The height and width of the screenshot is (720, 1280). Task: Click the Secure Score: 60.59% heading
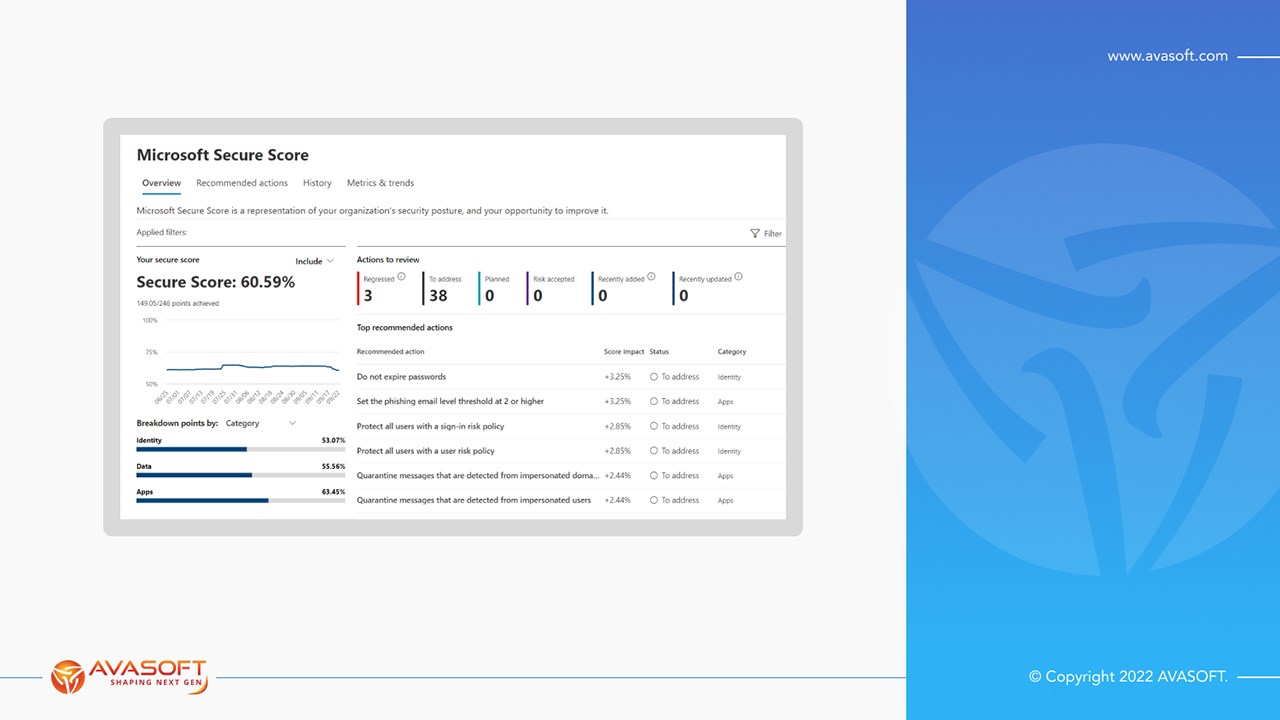click(216, 282)
